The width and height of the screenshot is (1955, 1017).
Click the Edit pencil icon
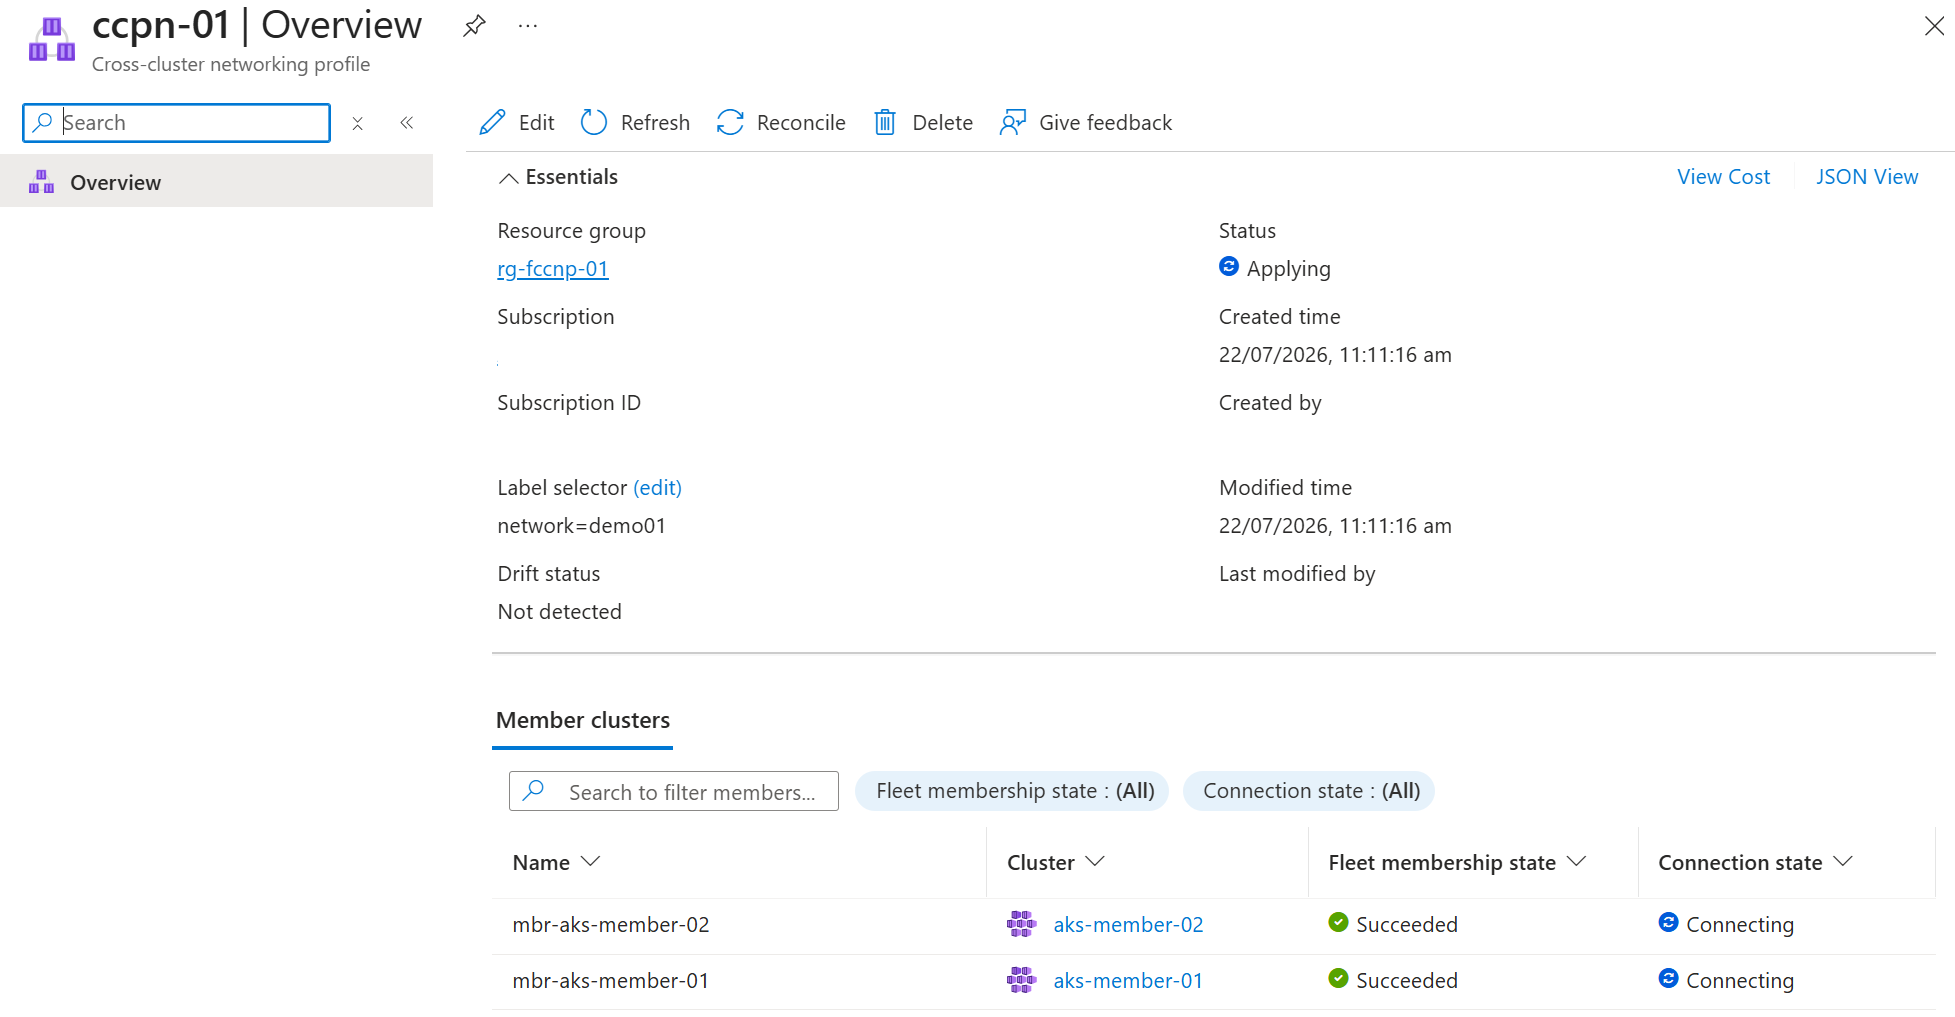(x=492, y=122)
